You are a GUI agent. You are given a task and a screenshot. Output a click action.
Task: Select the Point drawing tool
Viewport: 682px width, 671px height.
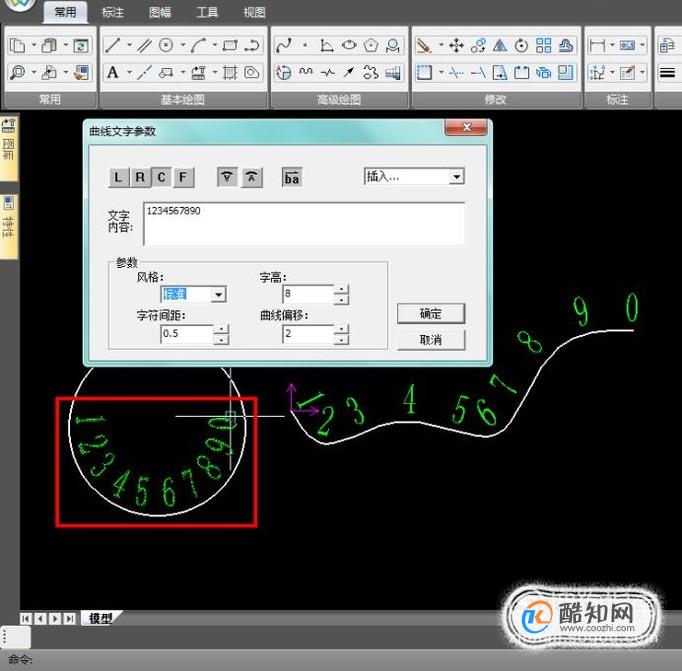click(x=305, y=45)
